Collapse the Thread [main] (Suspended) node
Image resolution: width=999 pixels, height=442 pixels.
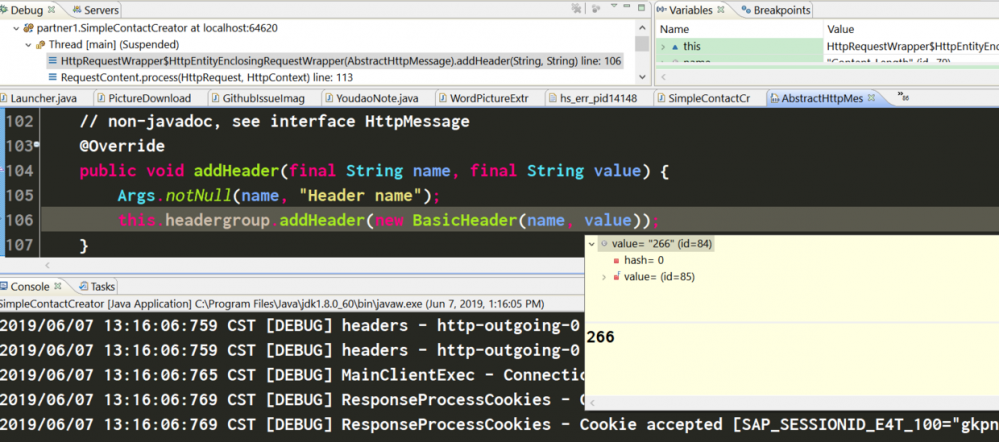point(27,45)
